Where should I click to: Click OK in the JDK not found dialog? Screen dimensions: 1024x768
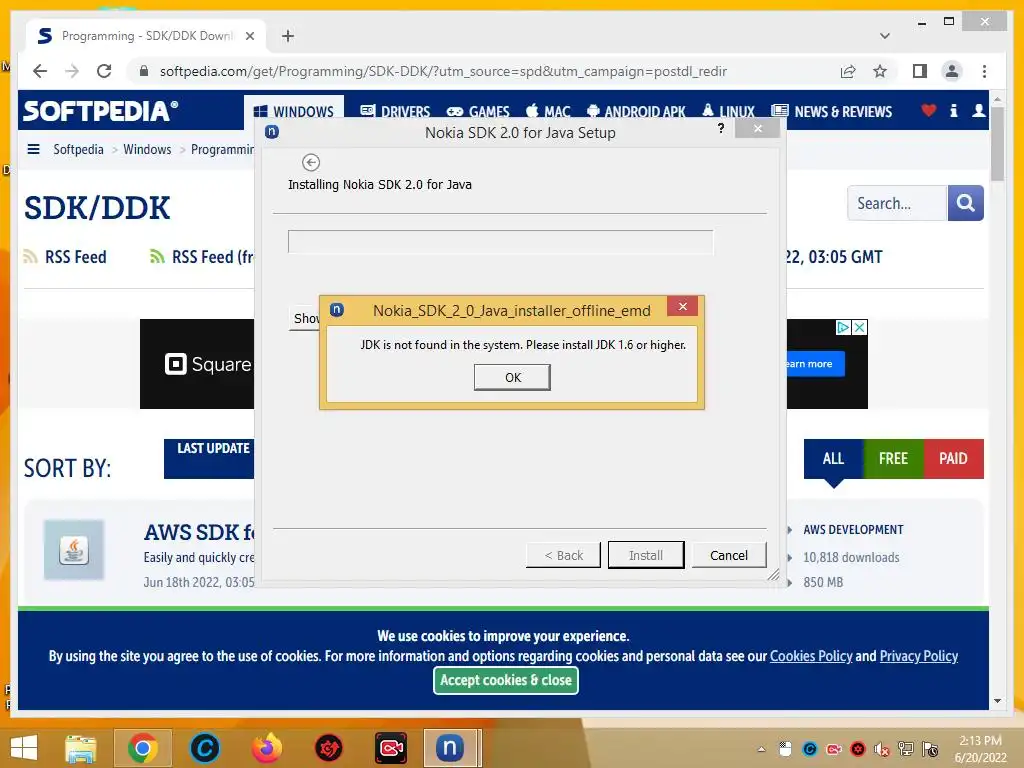click(512, 377)
